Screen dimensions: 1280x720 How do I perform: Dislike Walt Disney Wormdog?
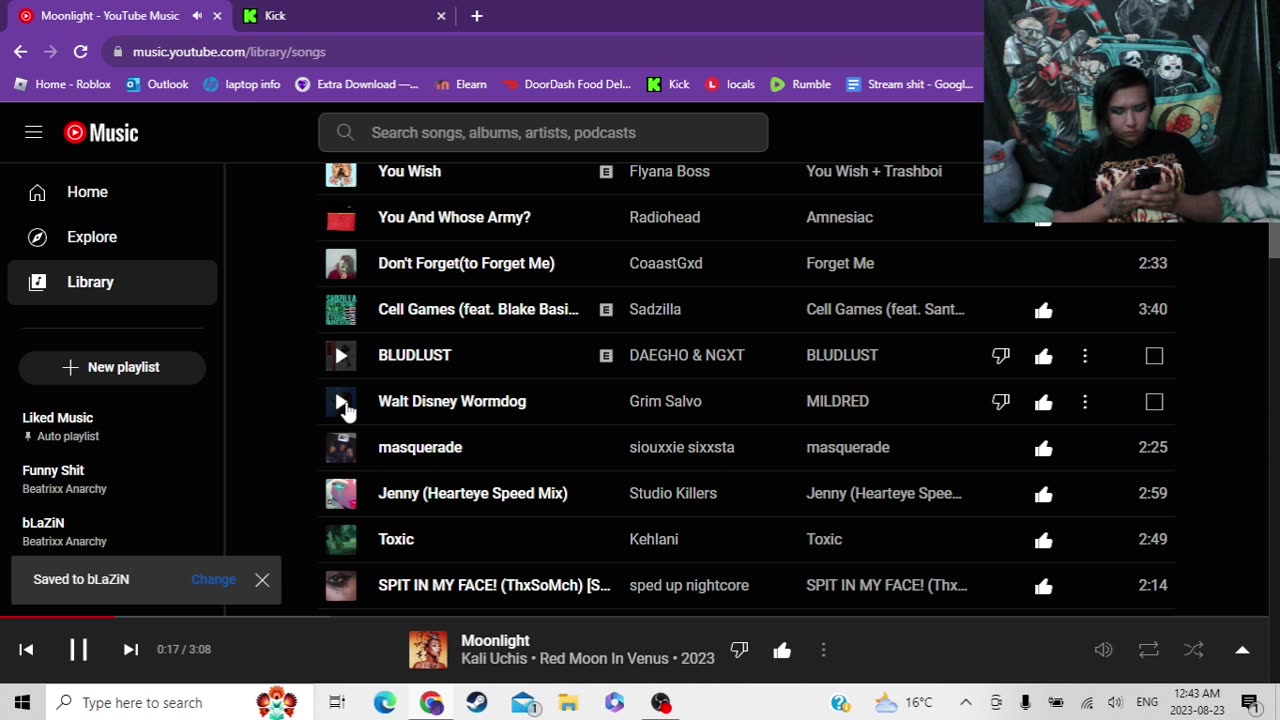tap(1000, 401)
